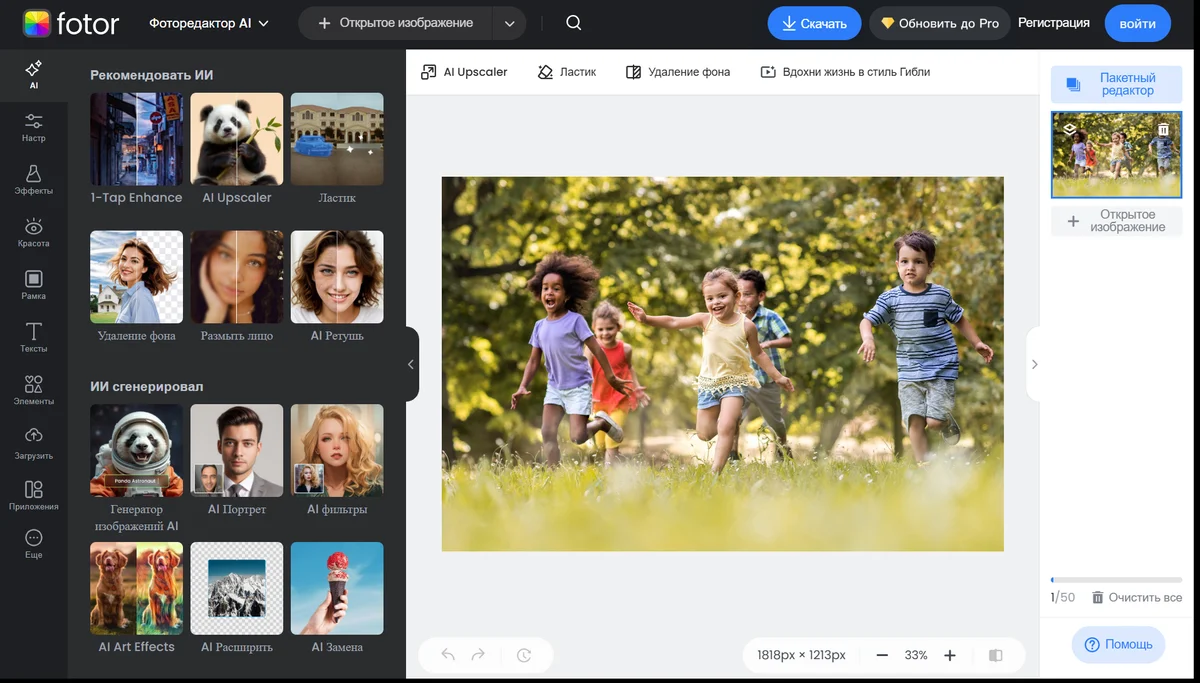Delete the image via thumbnail trash icon

pos(1163,130)
